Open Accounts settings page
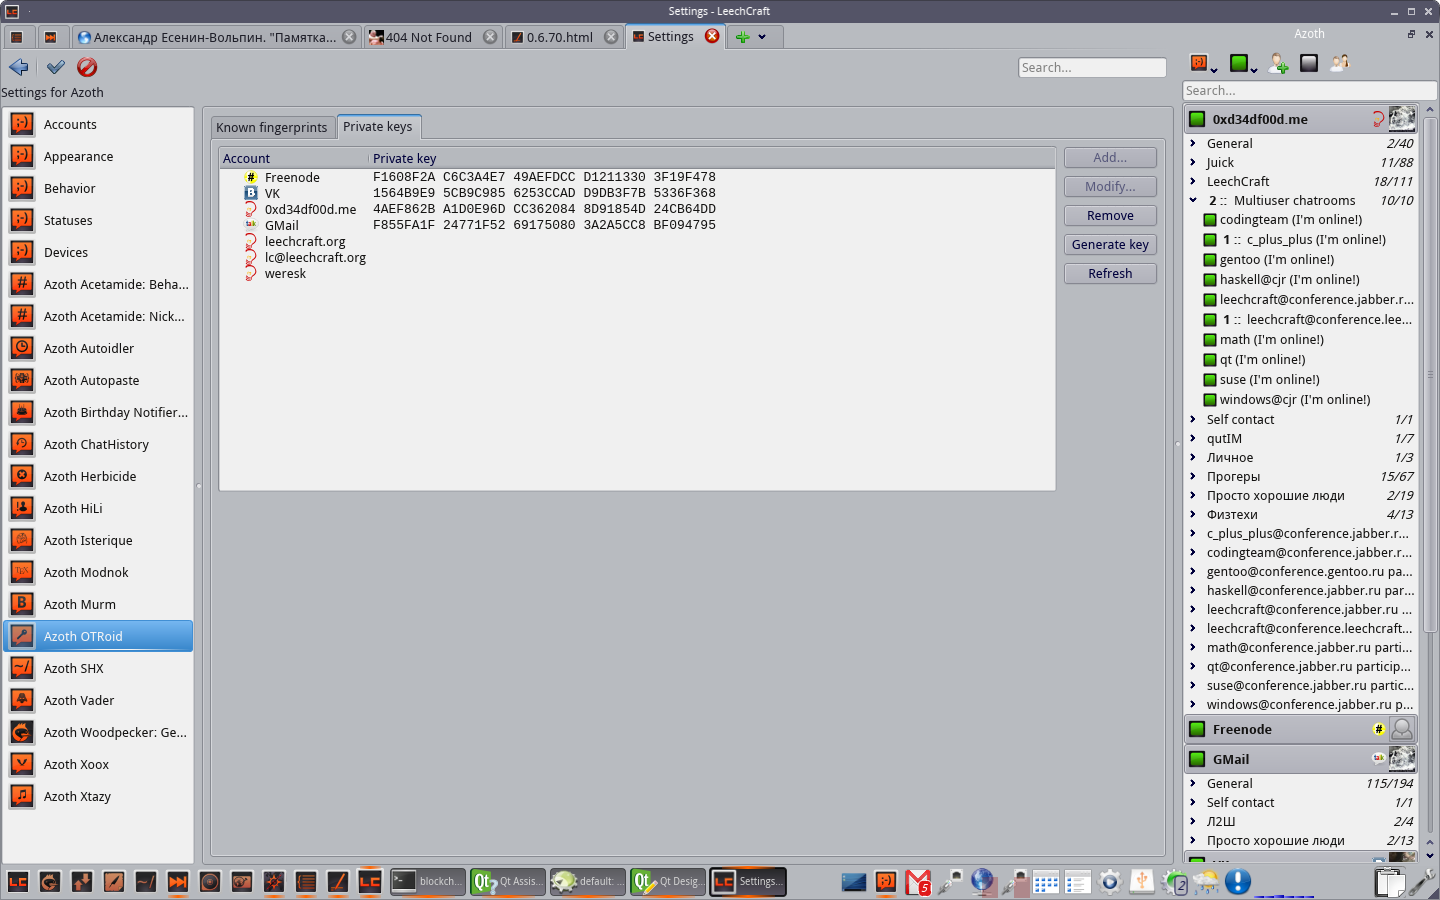 pos(98,124)
